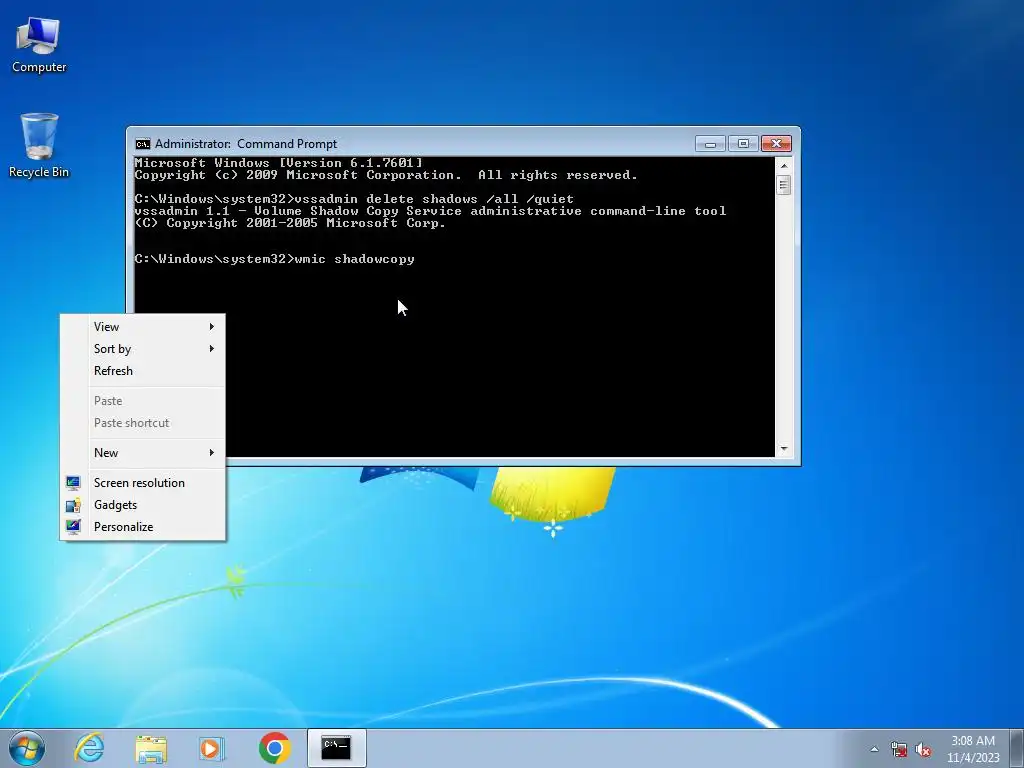Click the Personalize menu icon
The height and width of the screenshot is (768, 1024).
(x=73, y=527)
